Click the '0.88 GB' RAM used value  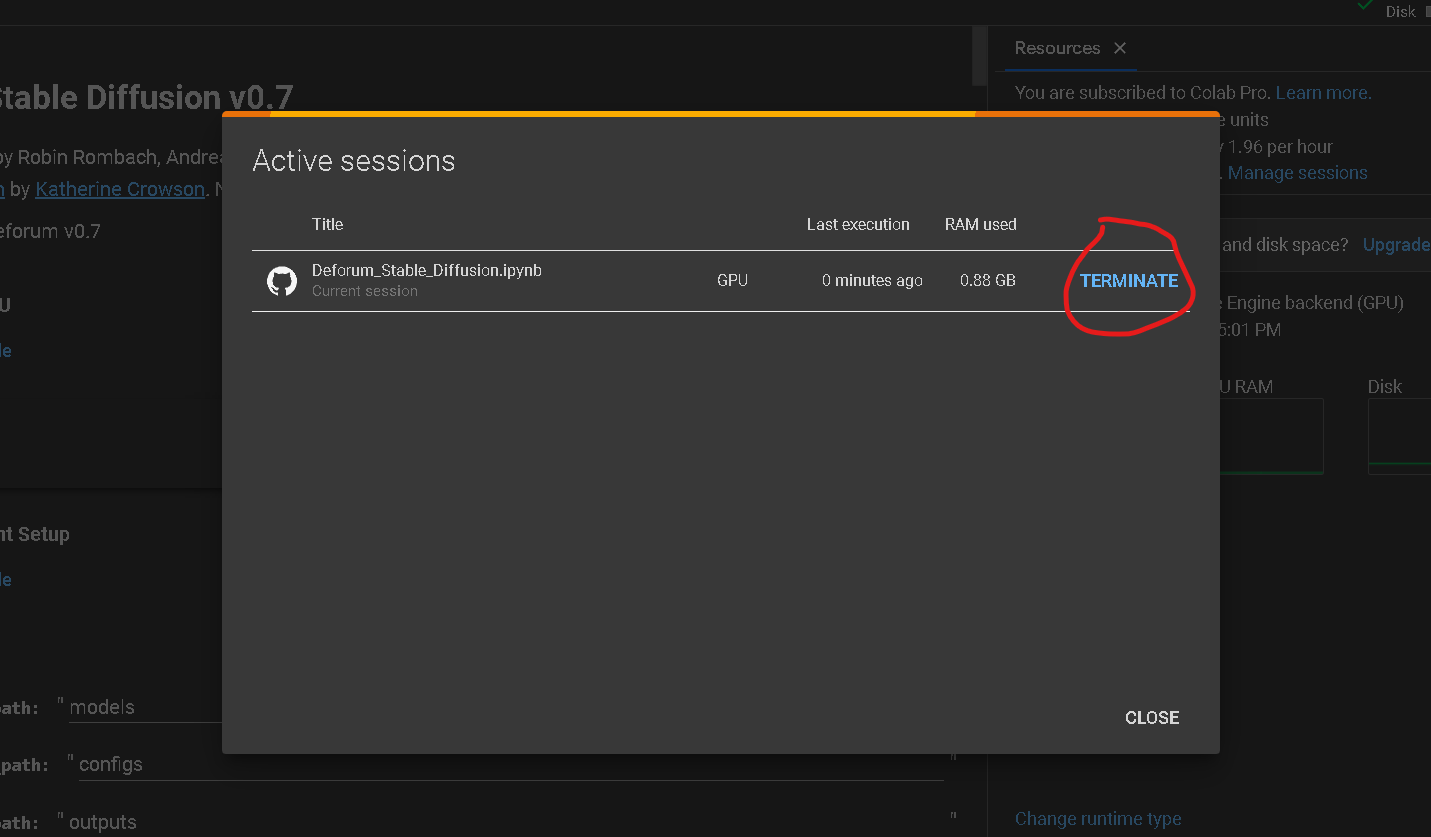pyautogui.click(x=988, y=281)
